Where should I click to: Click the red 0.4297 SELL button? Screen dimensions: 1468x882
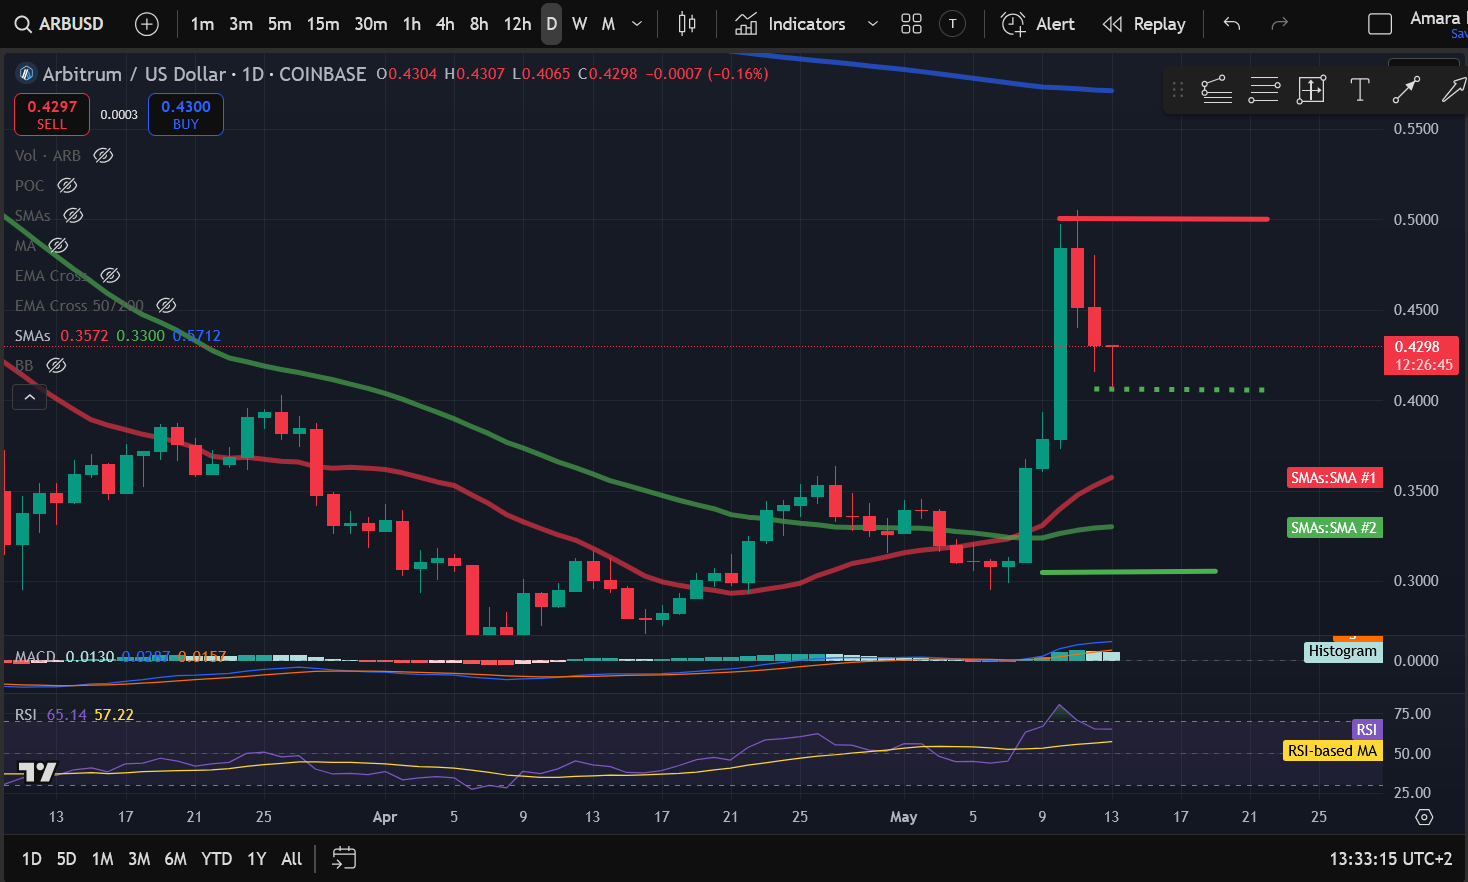click(x=52, y=114)
